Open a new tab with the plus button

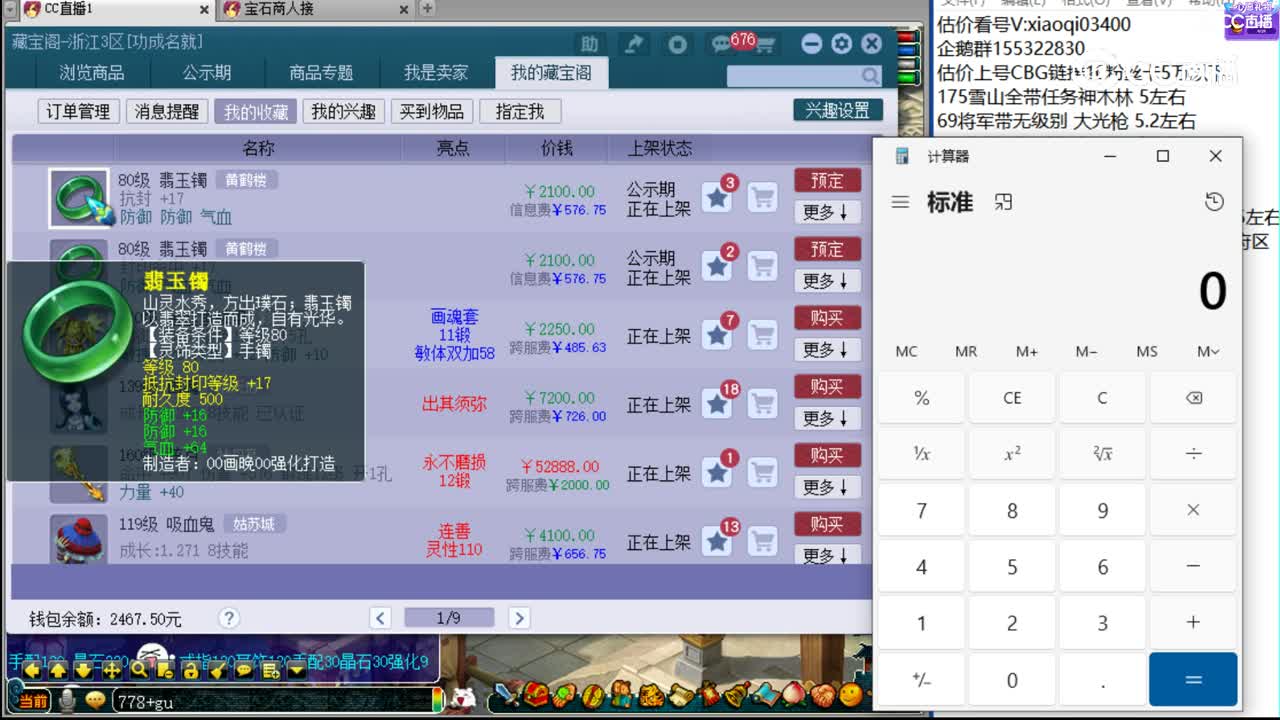pyautogui.click(x=427, y=9)
